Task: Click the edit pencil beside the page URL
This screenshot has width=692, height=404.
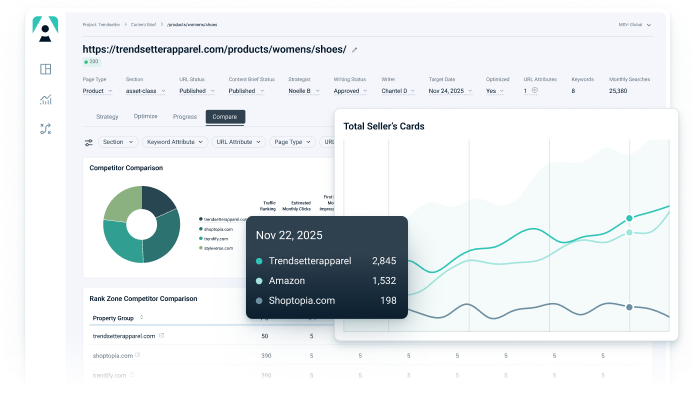Action: click(354, 49)
